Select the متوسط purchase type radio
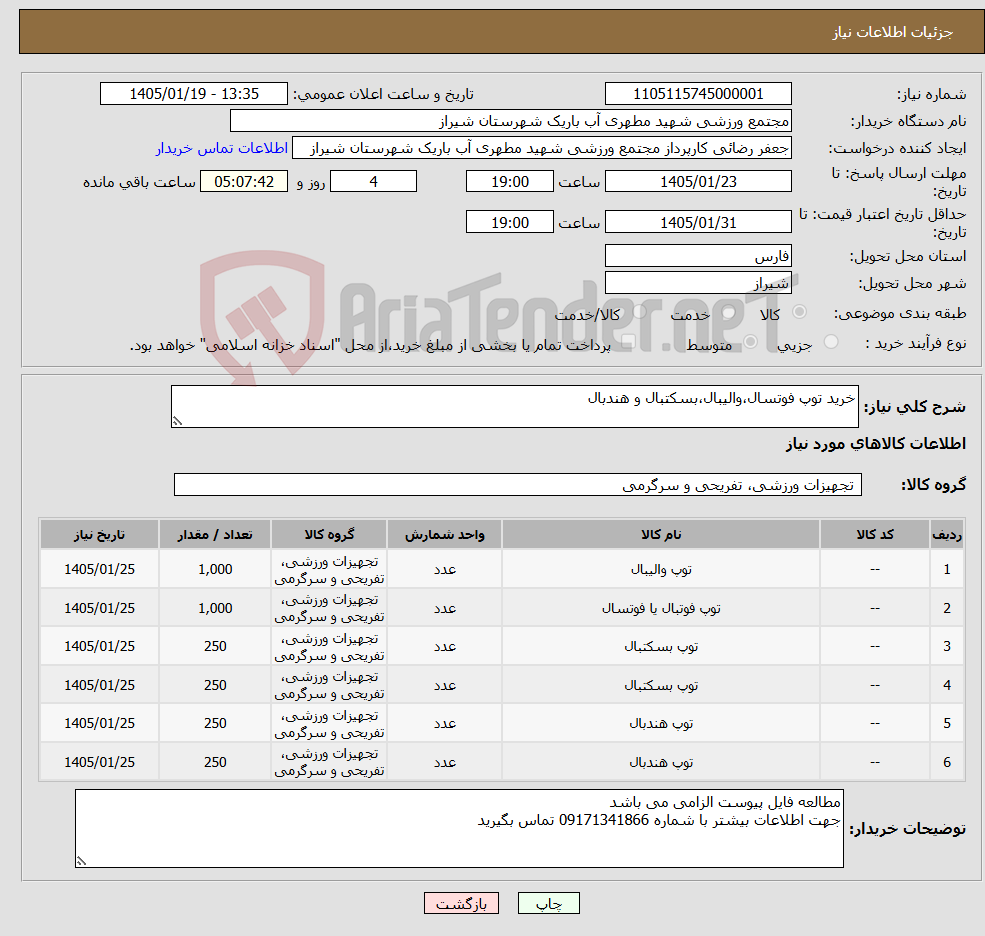 pyautogui.click(x=751, y=342)
